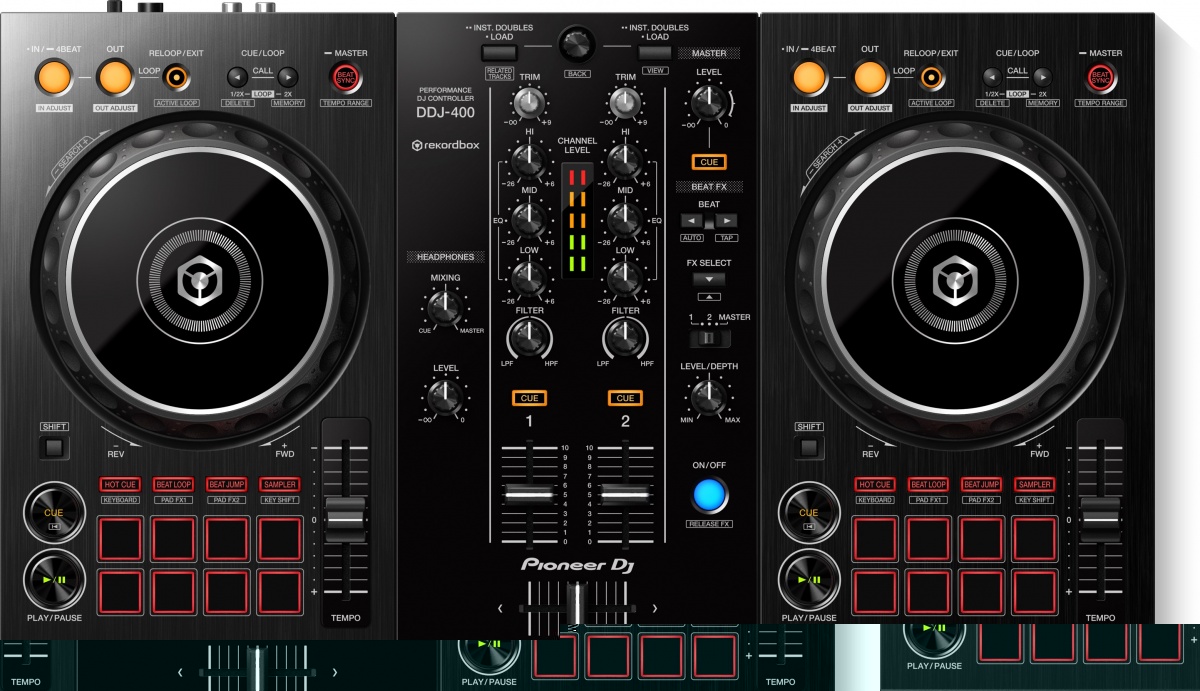Trigger first top-row performance pad, right deck
Image resolution: width=1200 pixels, height=691 pixels.
(876, 539)
